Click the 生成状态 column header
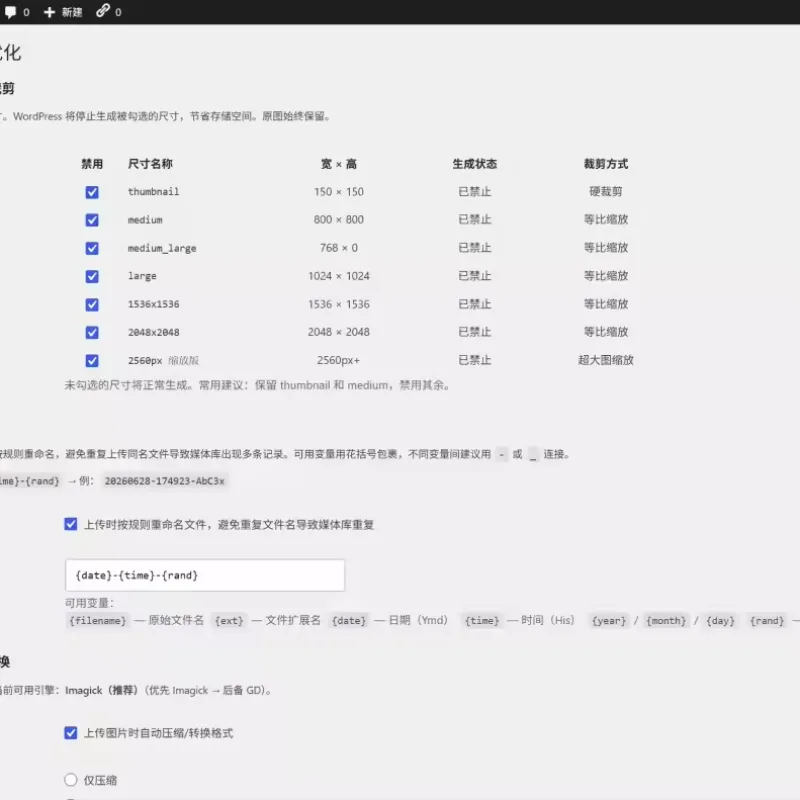800x800 pixels. pos(474,164)
